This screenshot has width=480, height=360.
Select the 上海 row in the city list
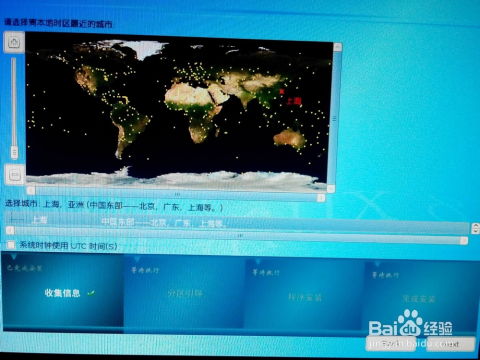[237, 221]
